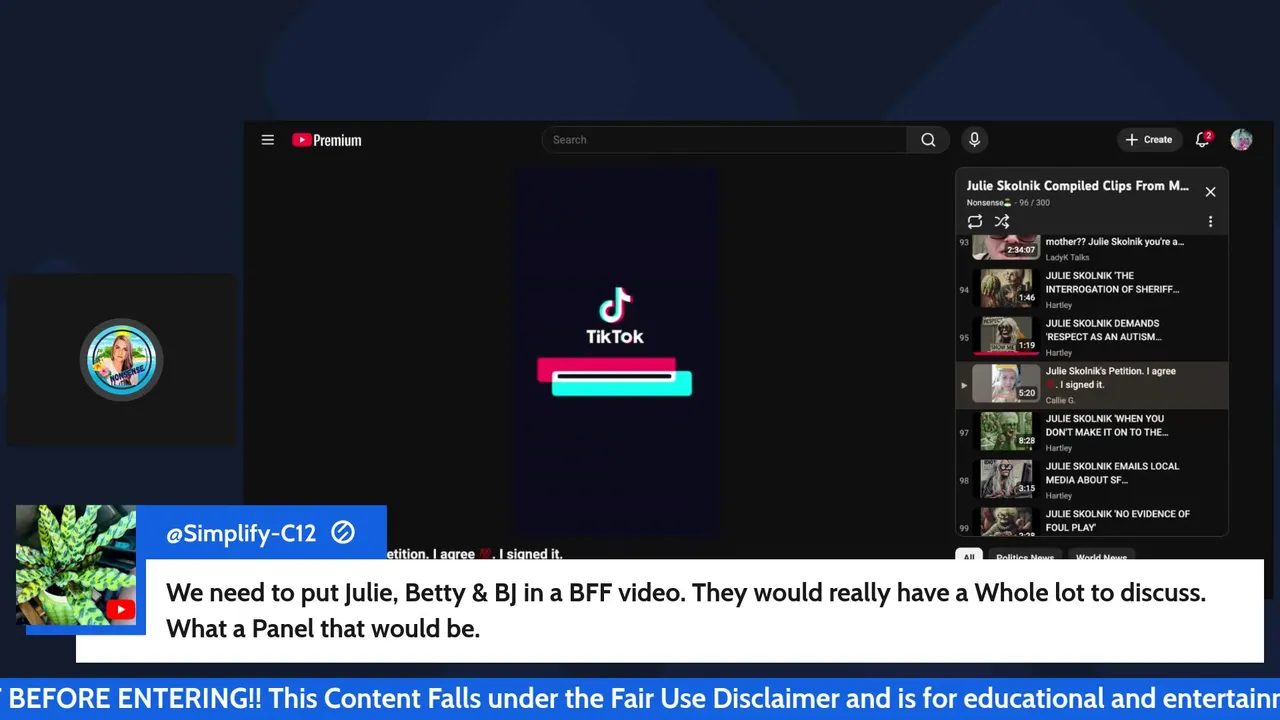The image size is (1280, 720).
Task: Click the commenter's plant avatar
Action: [76, 565]
